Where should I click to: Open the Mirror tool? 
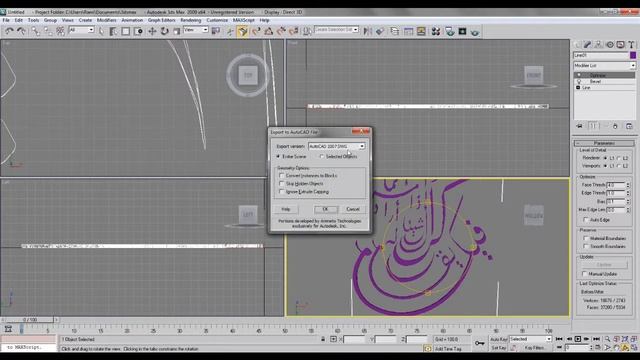[x=367, y=31]
